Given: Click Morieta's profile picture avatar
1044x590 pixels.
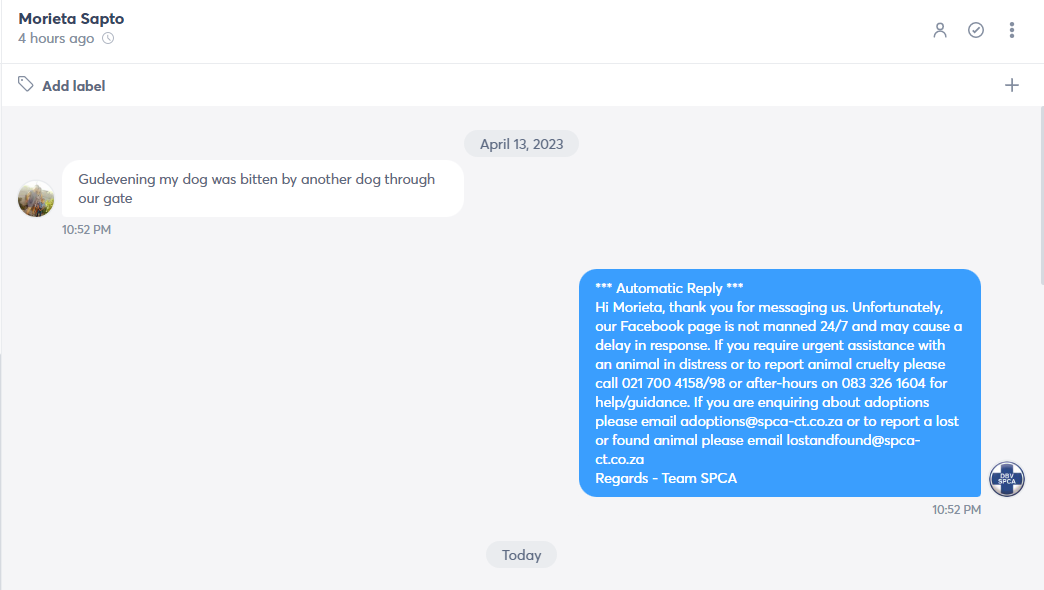Looking at the screenshot, I should coord(36,198).
